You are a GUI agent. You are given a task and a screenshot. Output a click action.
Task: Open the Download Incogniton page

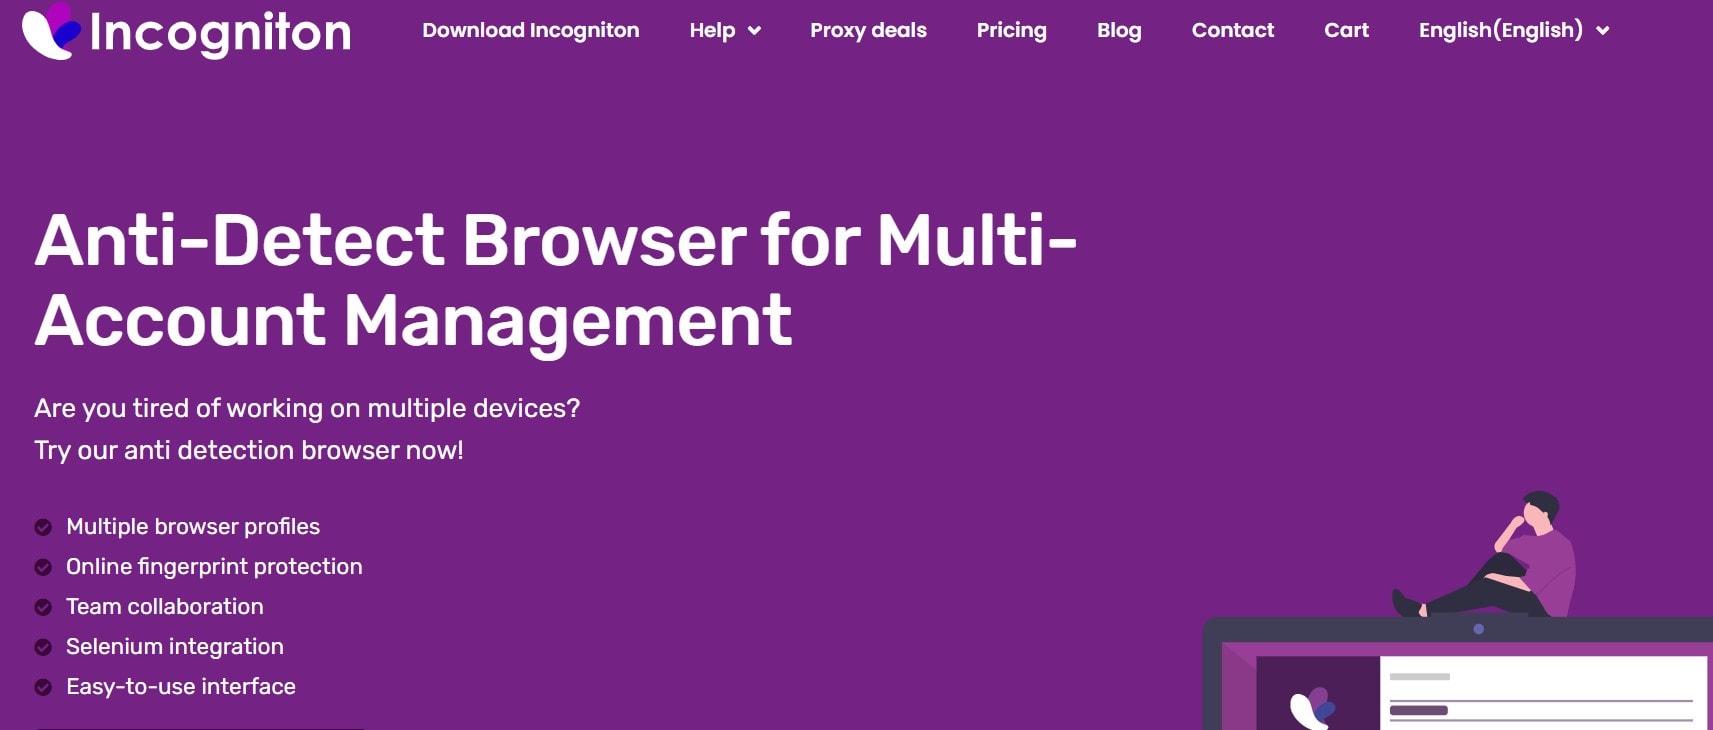point(530,30)
